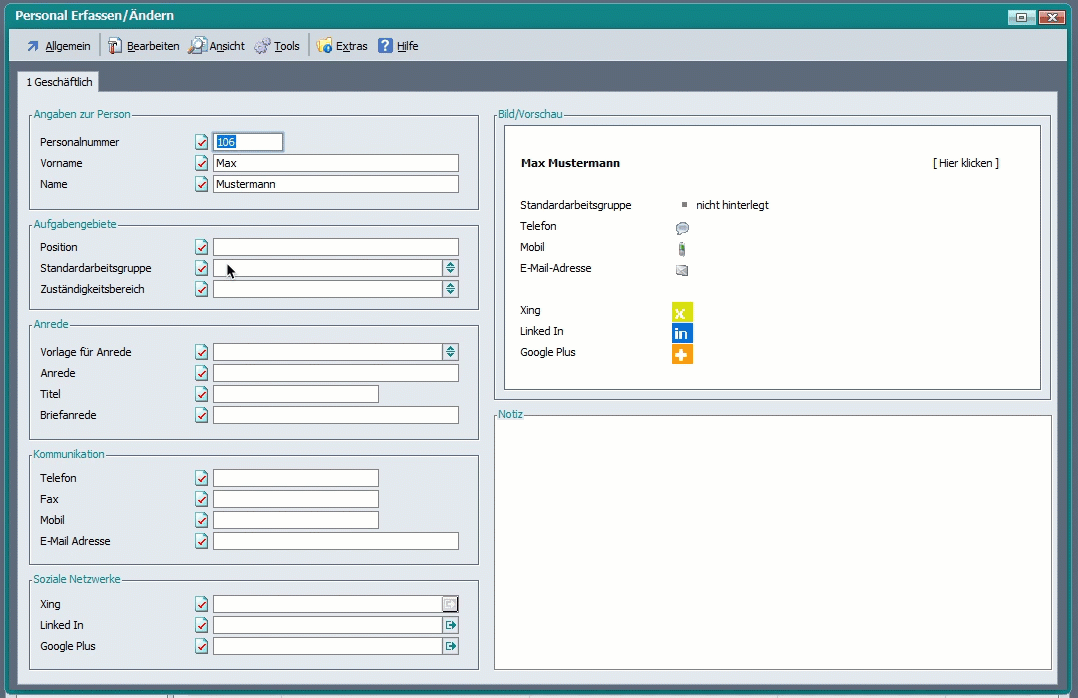Click the Mobil phone icon in preview
1078x698 pixels.
(x=682, y=249)
